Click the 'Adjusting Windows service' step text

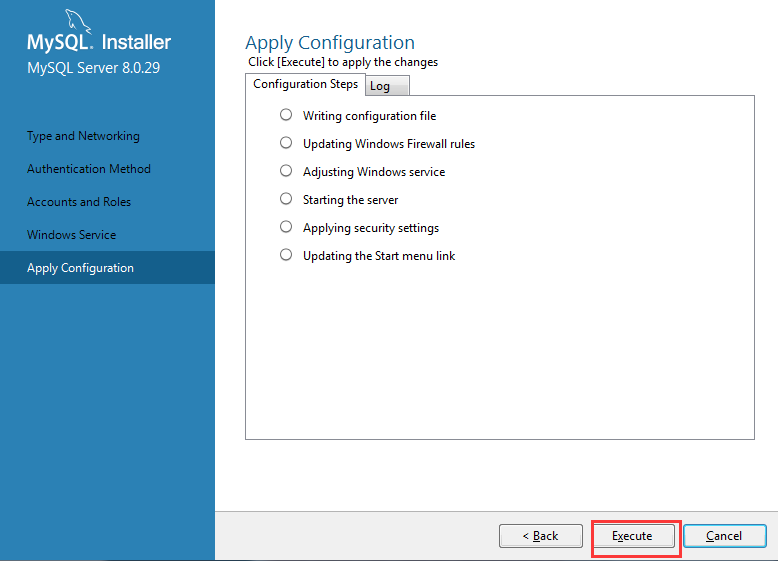point(374,172)
